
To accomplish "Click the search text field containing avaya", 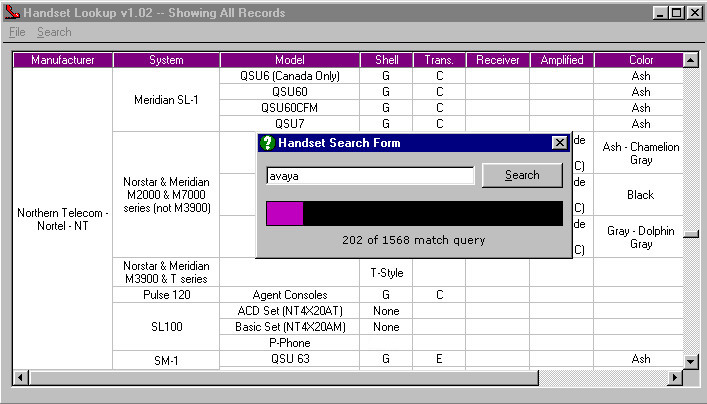I will click(370, 176).
